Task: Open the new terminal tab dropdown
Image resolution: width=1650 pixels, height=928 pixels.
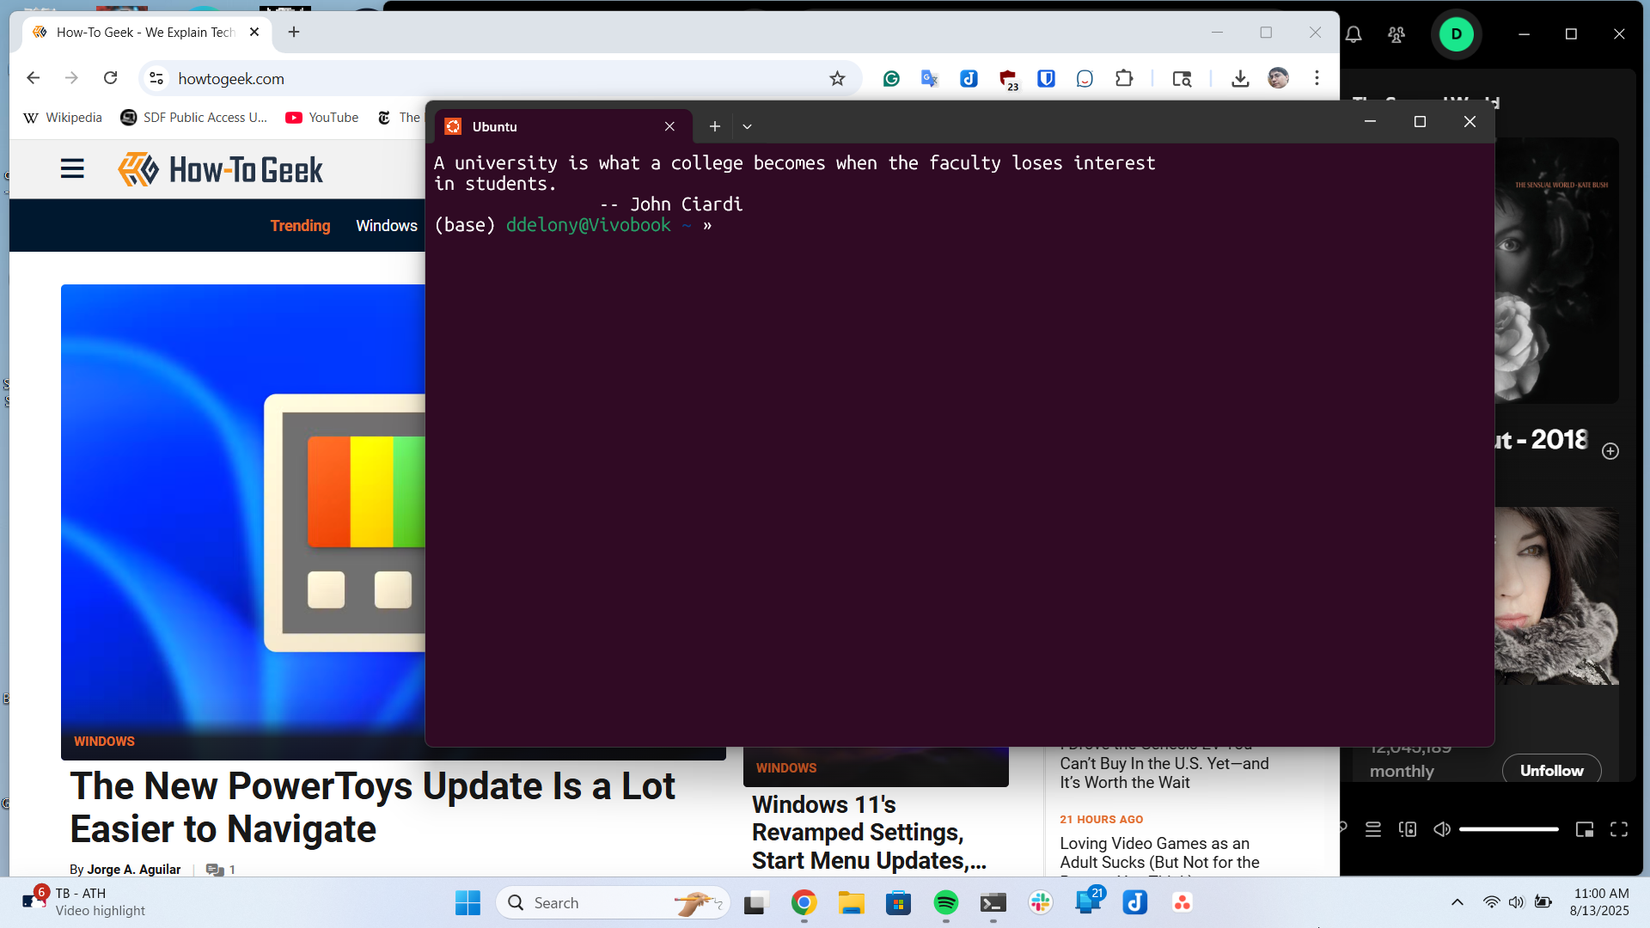Action: [x=747, y=126]
